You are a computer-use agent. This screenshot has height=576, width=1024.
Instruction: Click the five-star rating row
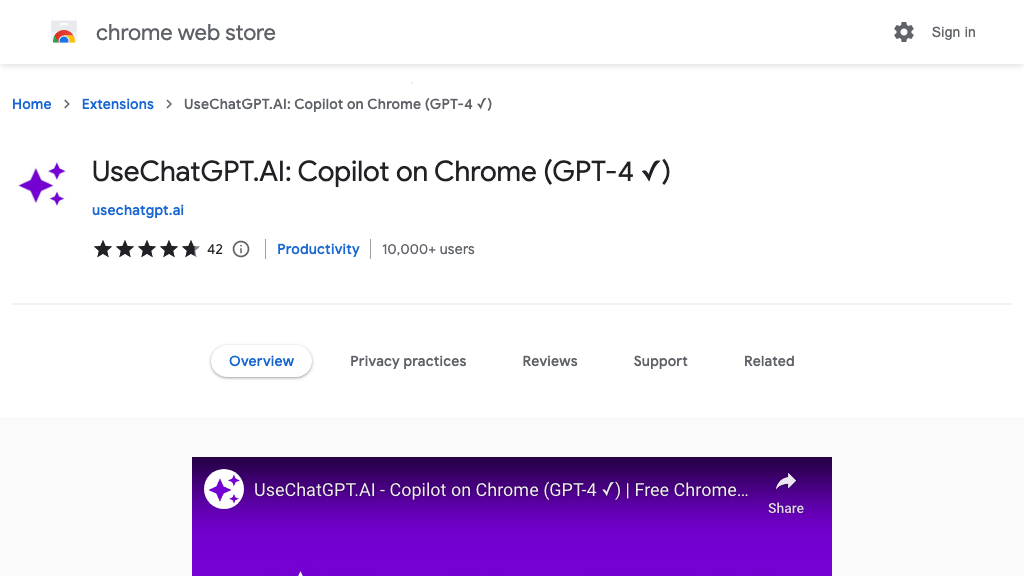(x=146, y=249)
